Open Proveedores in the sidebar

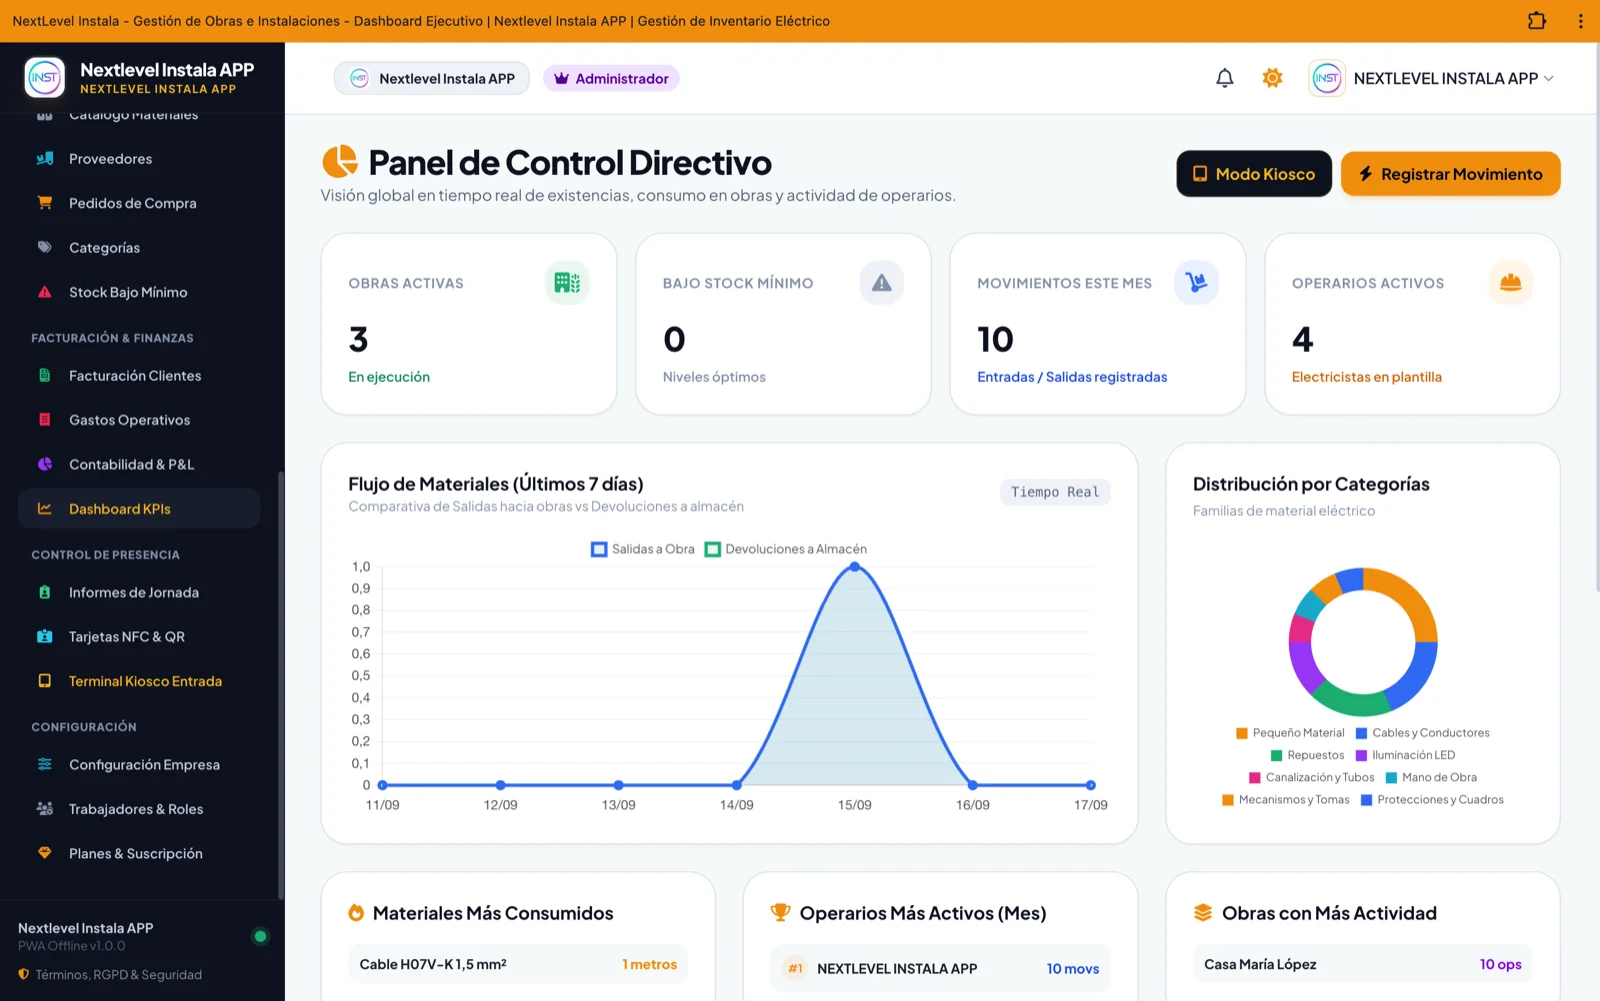[139, 159]
